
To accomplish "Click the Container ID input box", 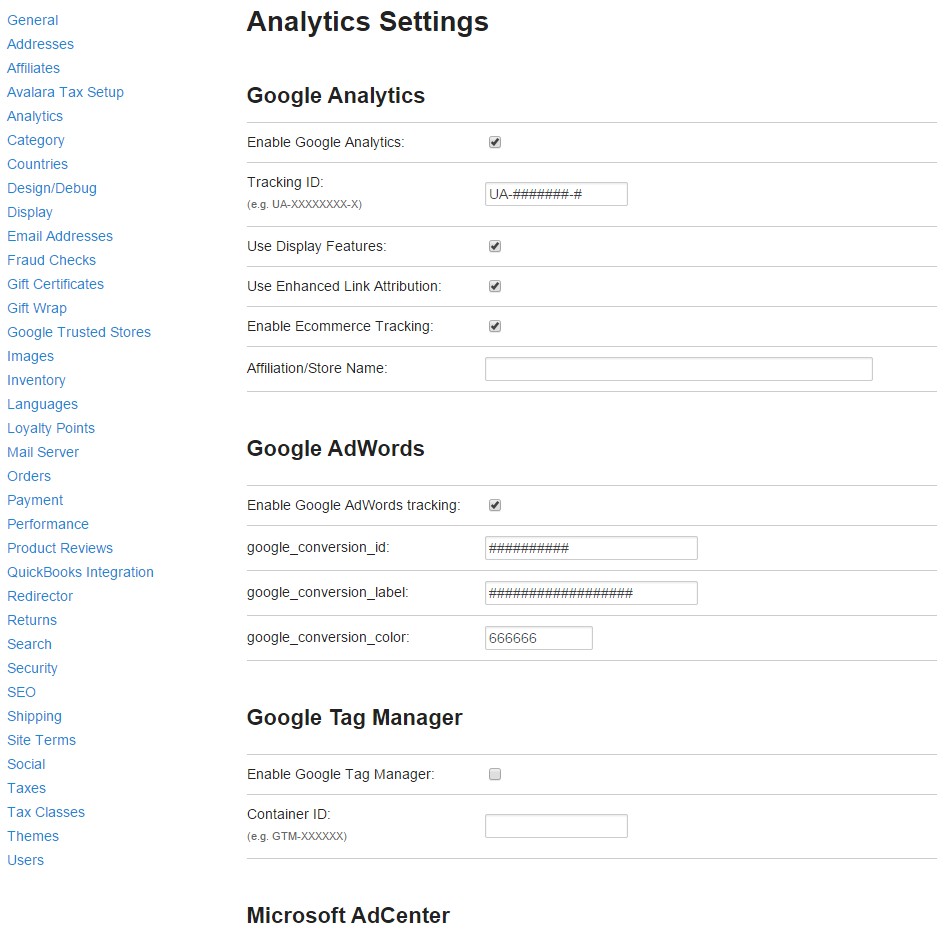I will pos(556,827).
